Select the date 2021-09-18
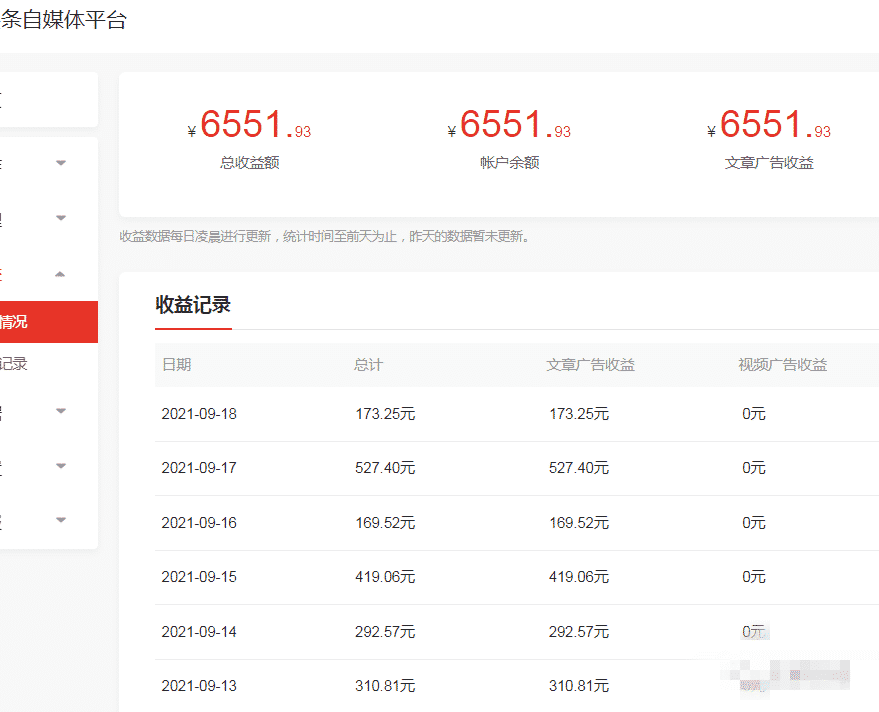The width and height of the screenshot is (879, 712). tap(199, 414)
